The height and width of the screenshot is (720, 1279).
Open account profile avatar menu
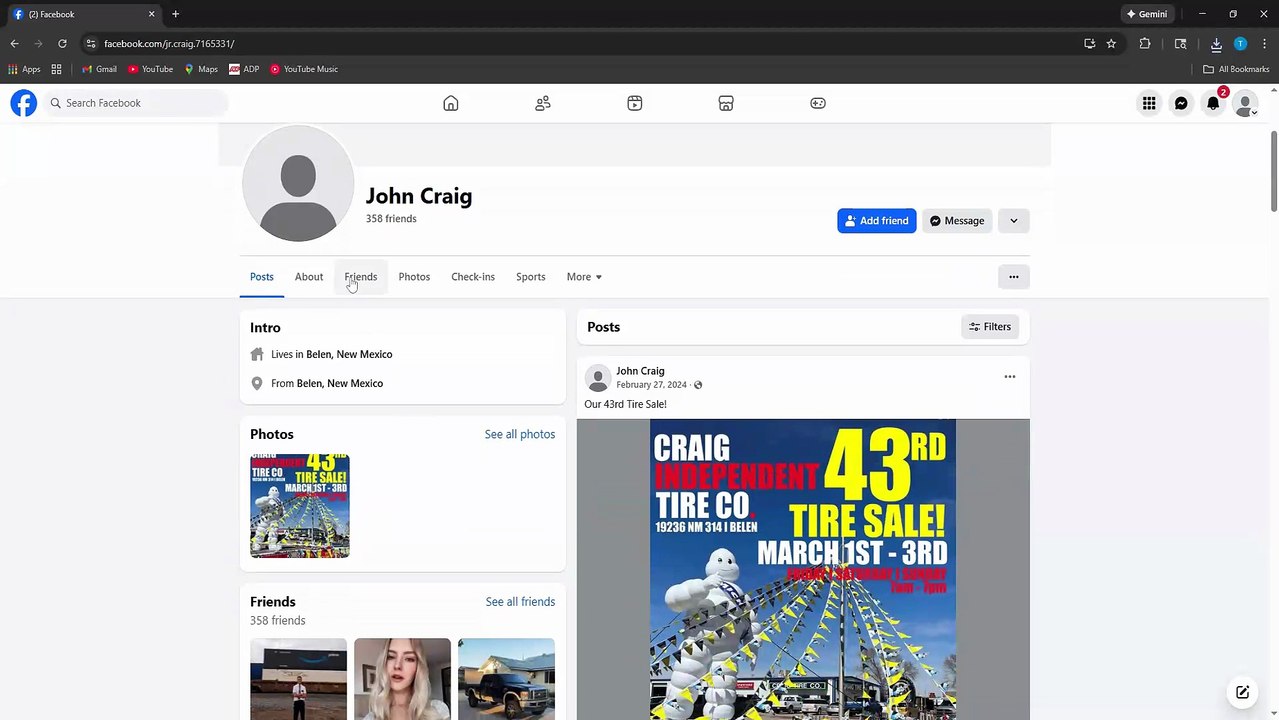tap(1245, 103)
